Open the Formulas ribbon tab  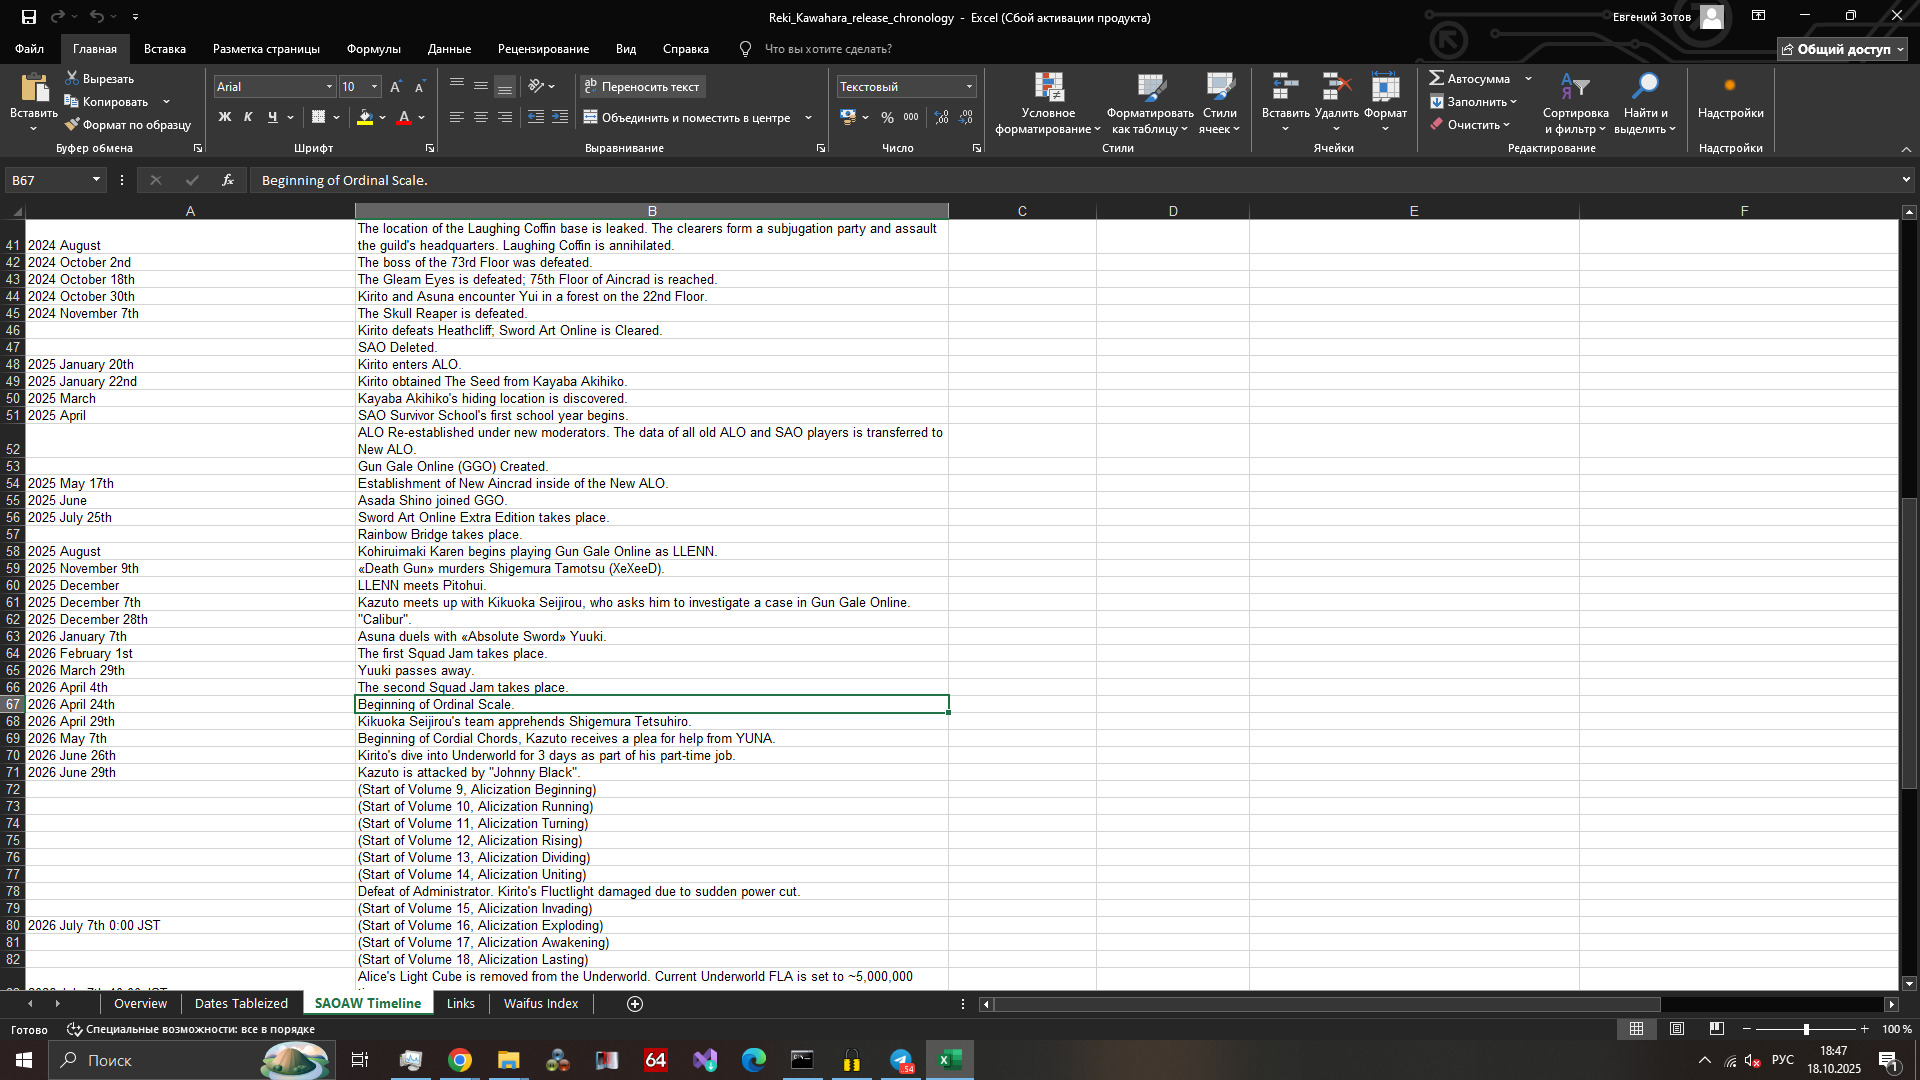tap(373, 49)
